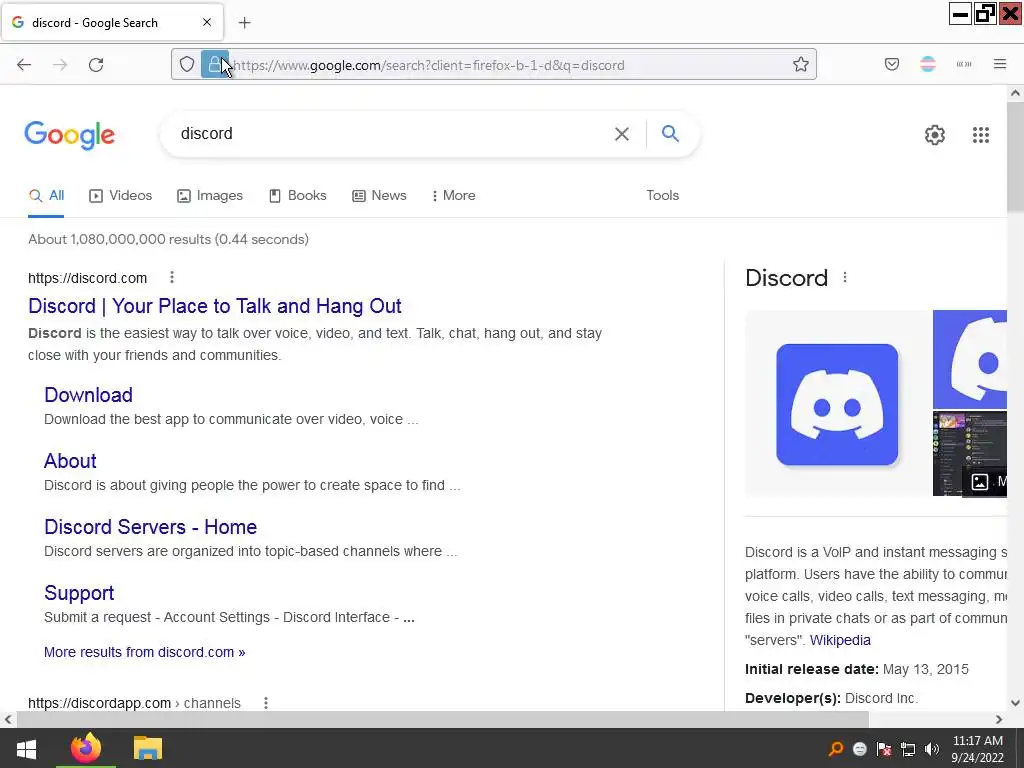Open Discord | Your Place to Talk link

[215, 306]
